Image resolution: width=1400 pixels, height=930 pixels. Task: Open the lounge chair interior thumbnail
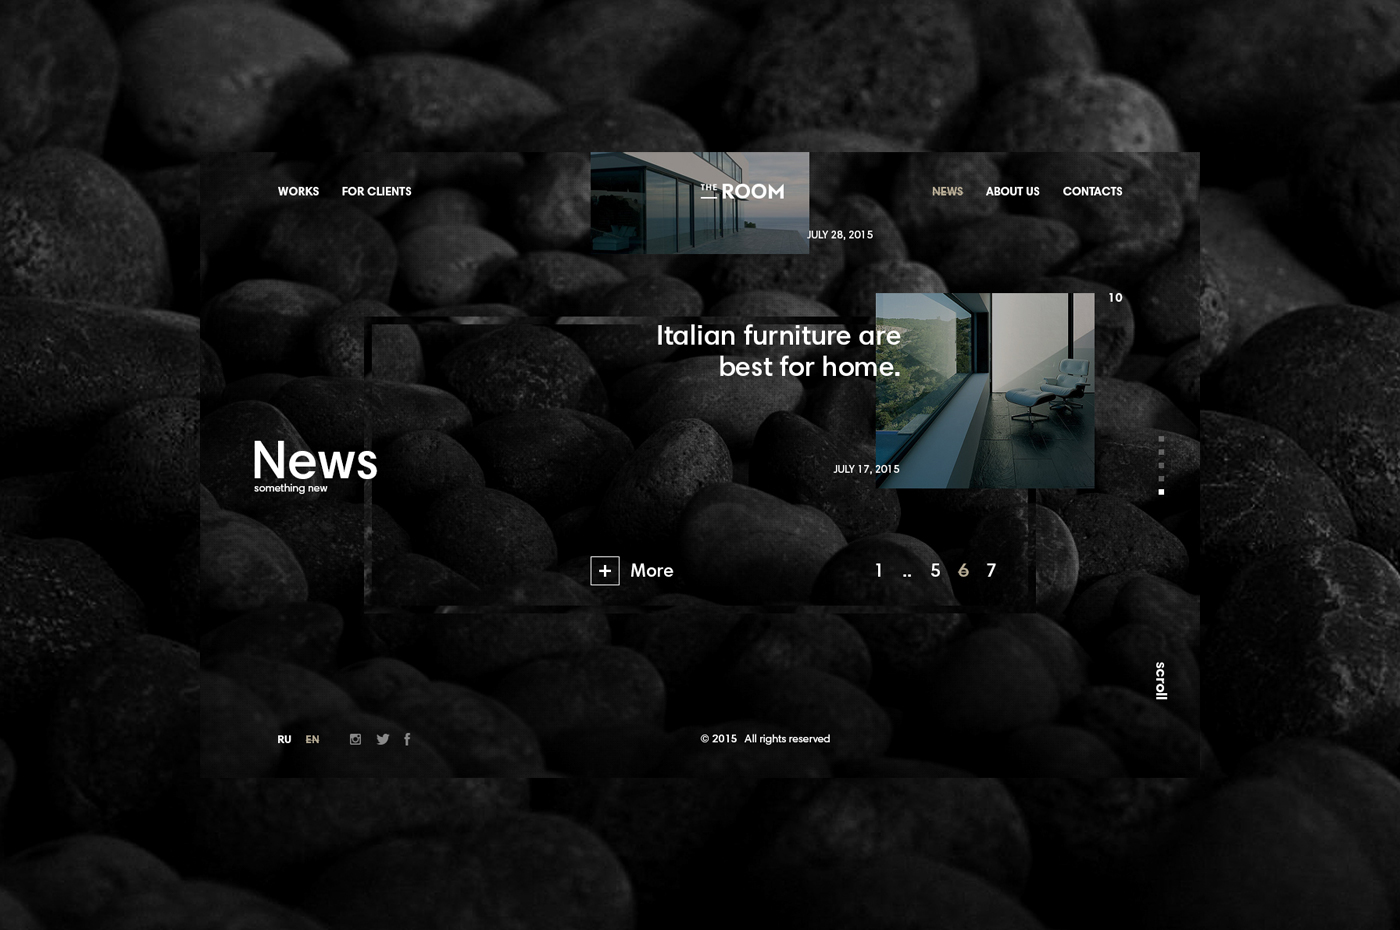tap(985, 391)
